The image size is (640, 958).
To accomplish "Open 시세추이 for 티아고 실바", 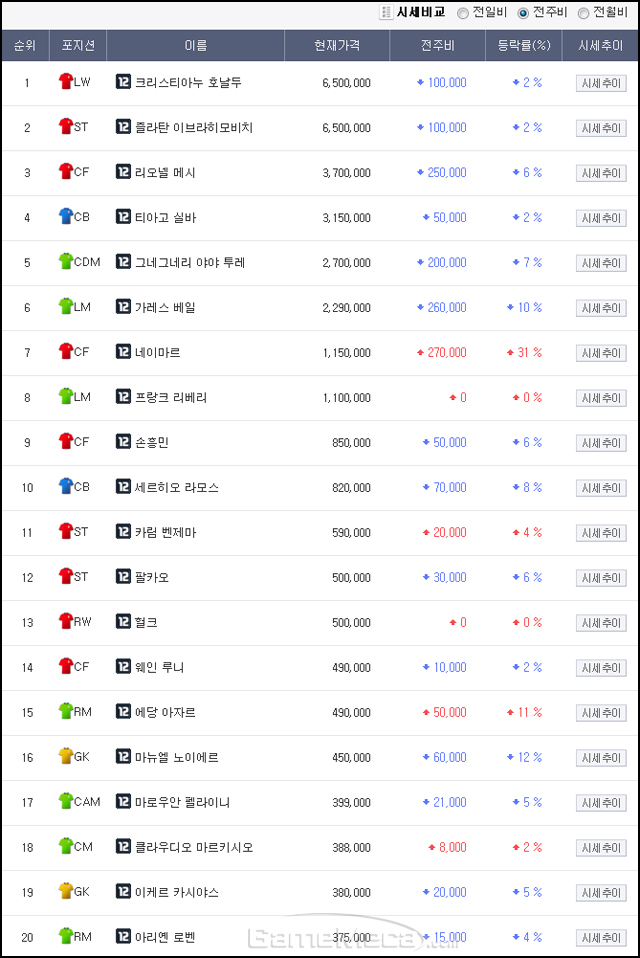I will coord(601,218).
